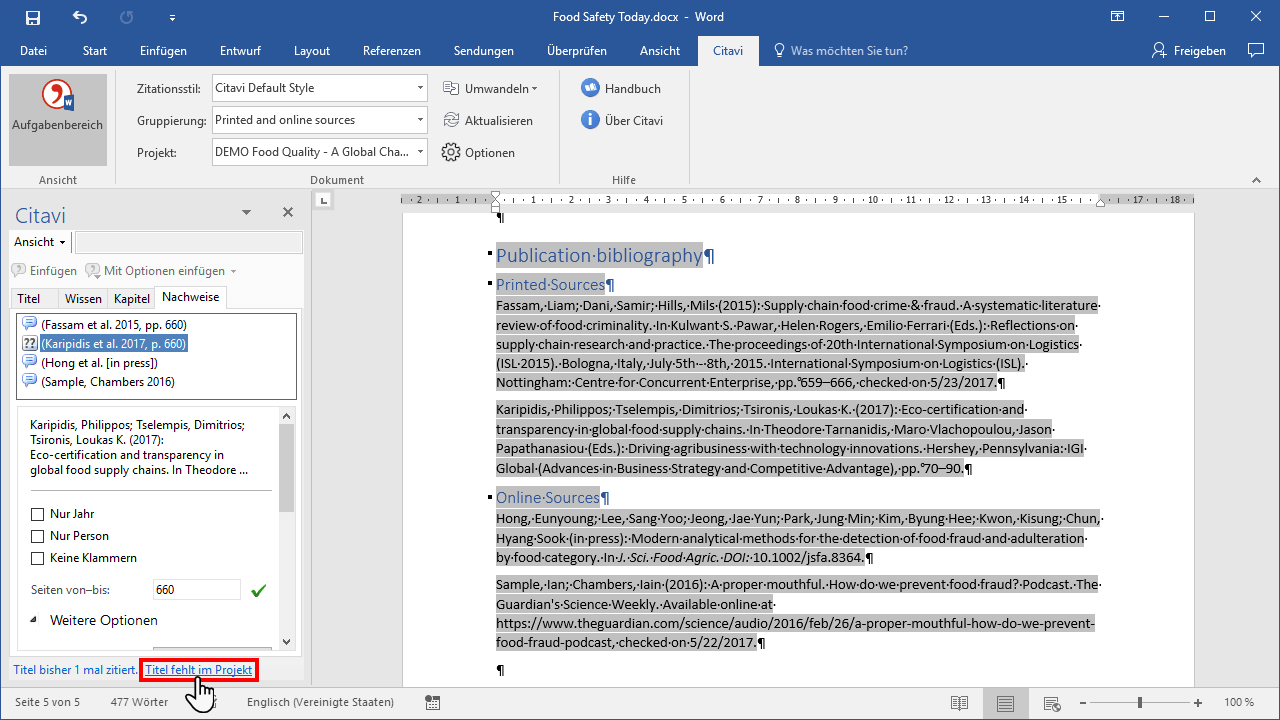1280x720 pixels.
Task: Select the Hong et al. in press citation
Action: click(99, 363)
